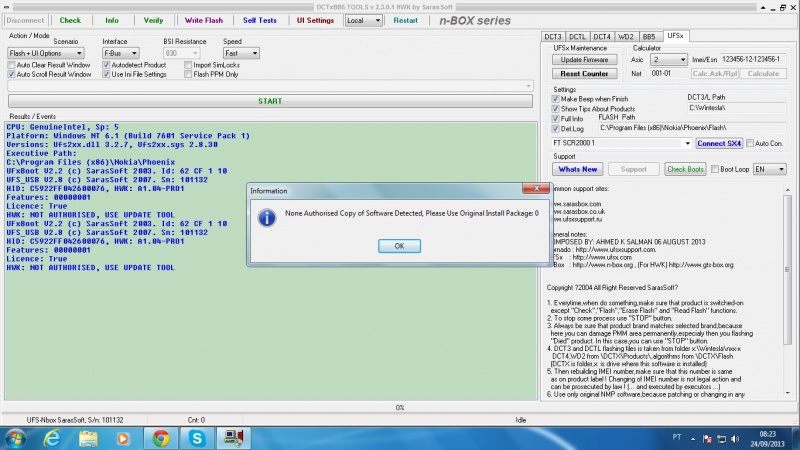Open the Local dropdown in toolbar
The height and width of the screenshot is (450, 800).
point(363,20)
